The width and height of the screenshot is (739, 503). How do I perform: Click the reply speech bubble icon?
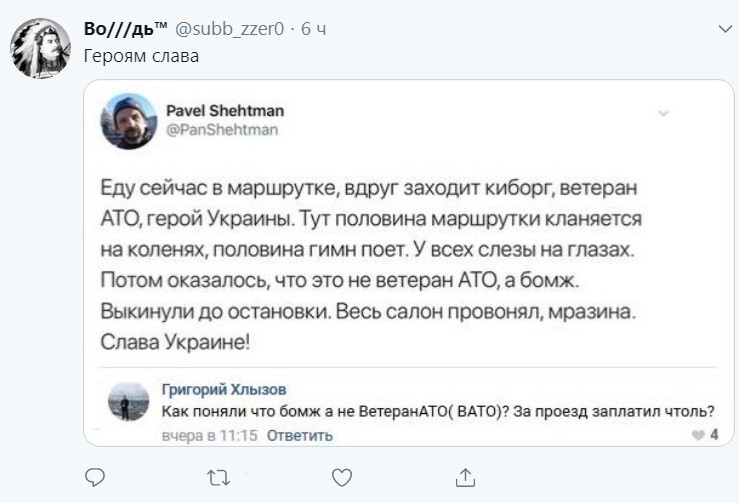pos(94,475)
